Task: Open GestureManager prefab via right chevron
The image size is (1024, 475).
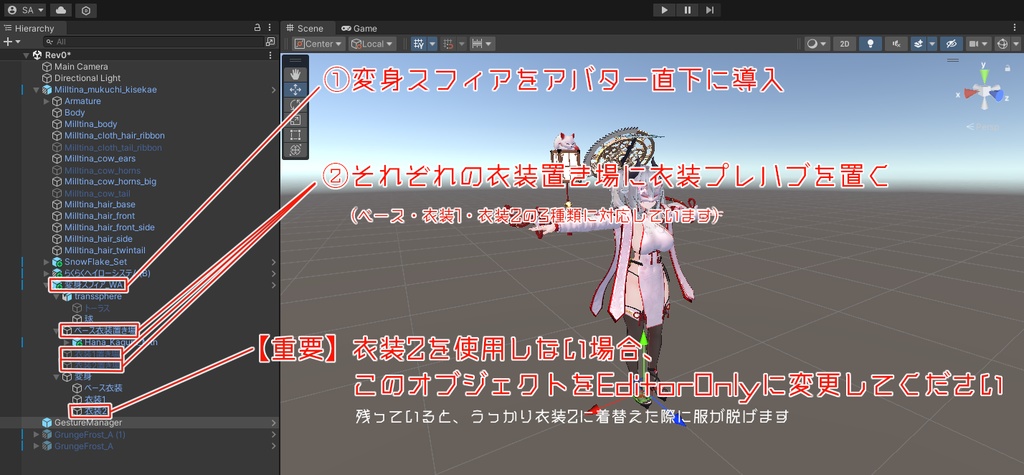Action: click(x=274, y=423)
